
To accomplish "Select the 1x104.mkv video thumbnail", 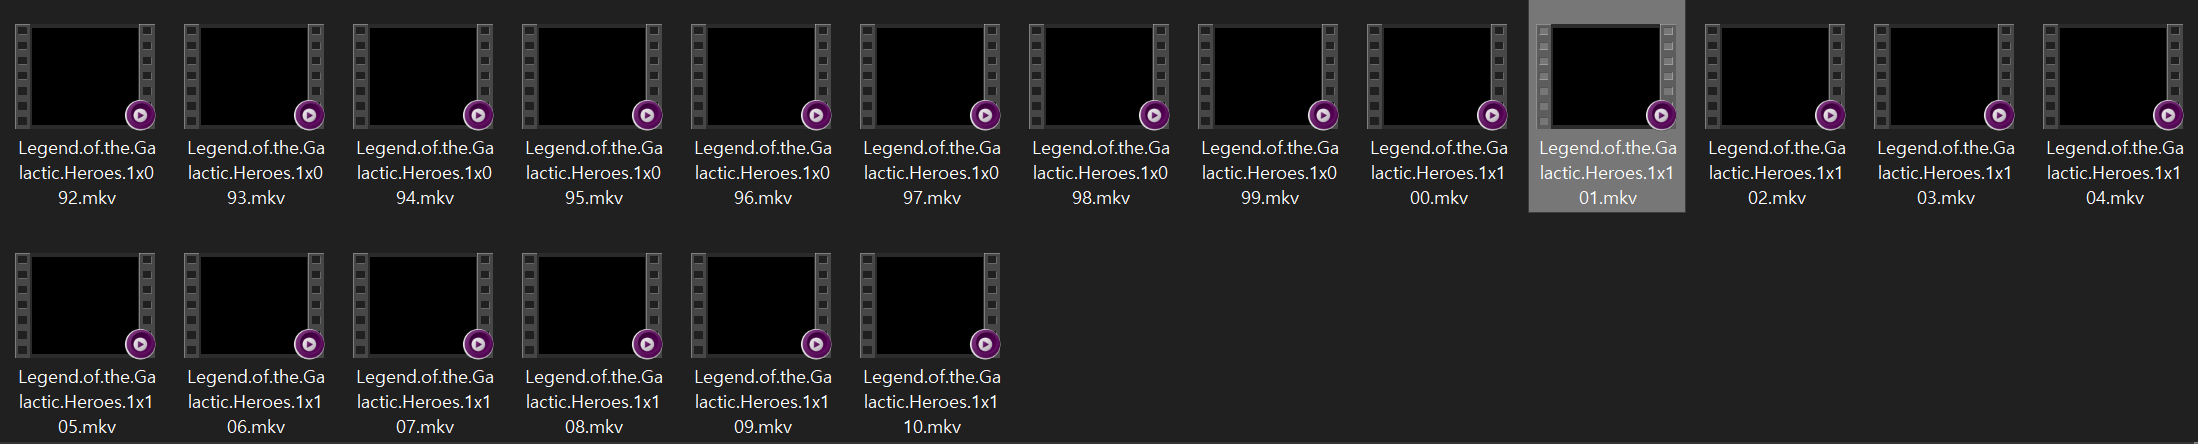I will tap(2114, 77).
